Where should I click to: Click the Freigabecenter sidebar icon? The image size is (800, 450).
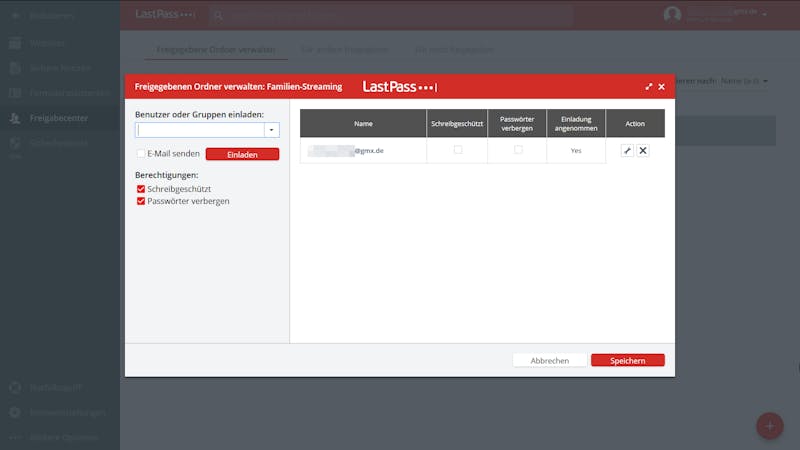[15, 118]
